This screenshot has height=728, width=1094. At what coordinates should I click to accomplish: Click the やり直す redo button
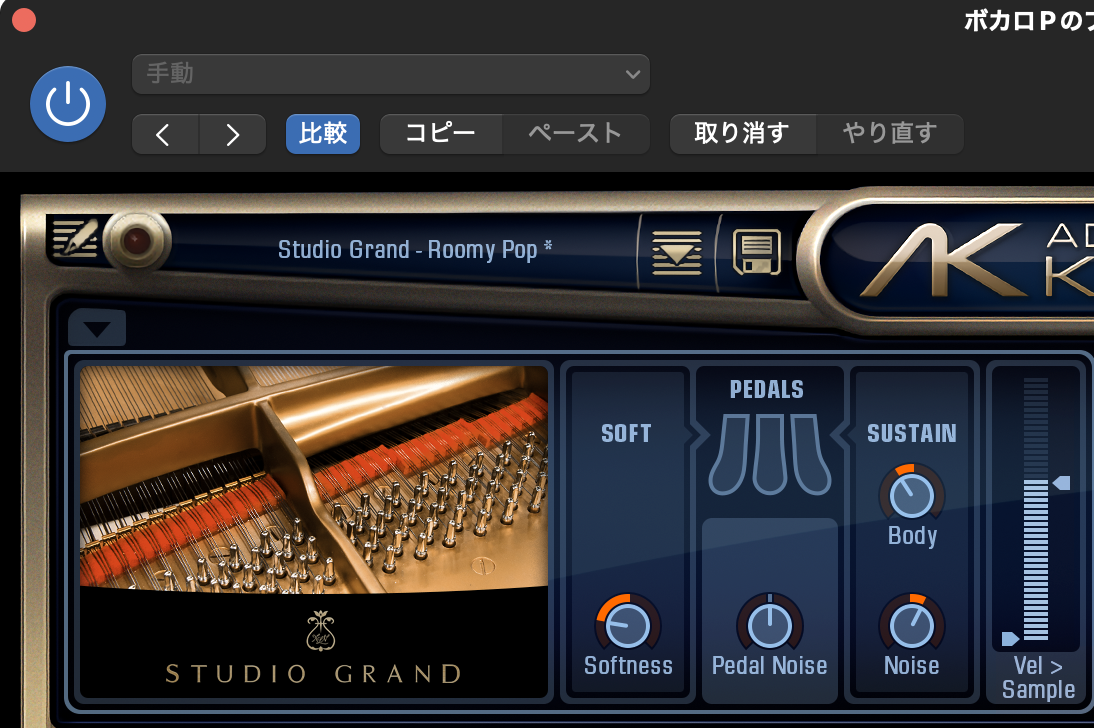(890, 134)
